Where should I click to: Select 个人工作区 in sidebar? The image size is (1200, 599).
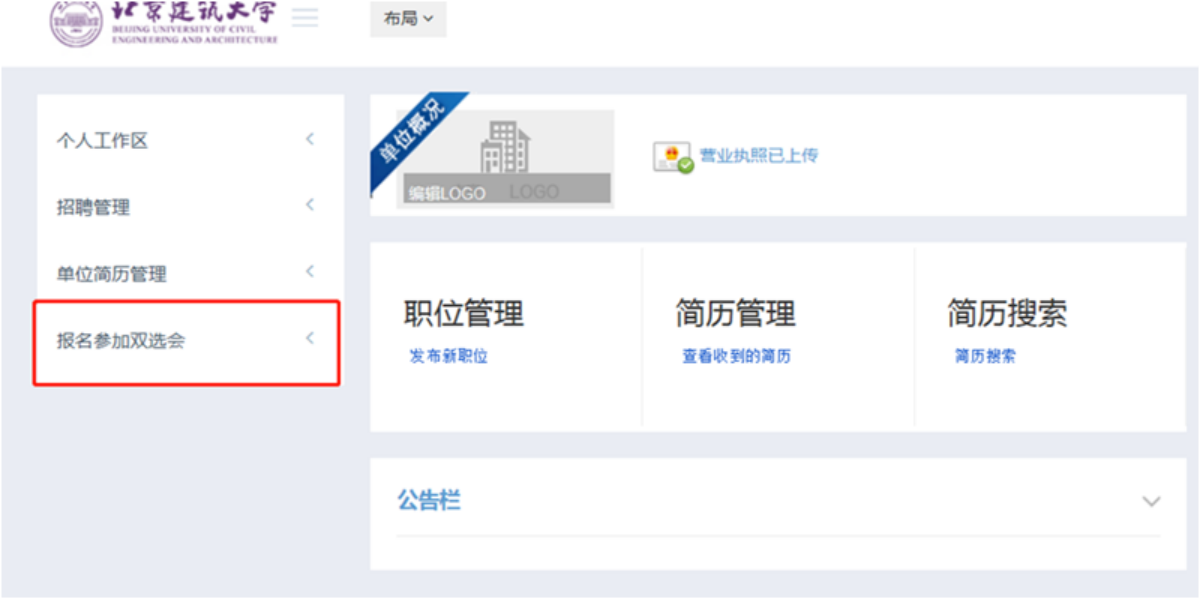[102, 141]
